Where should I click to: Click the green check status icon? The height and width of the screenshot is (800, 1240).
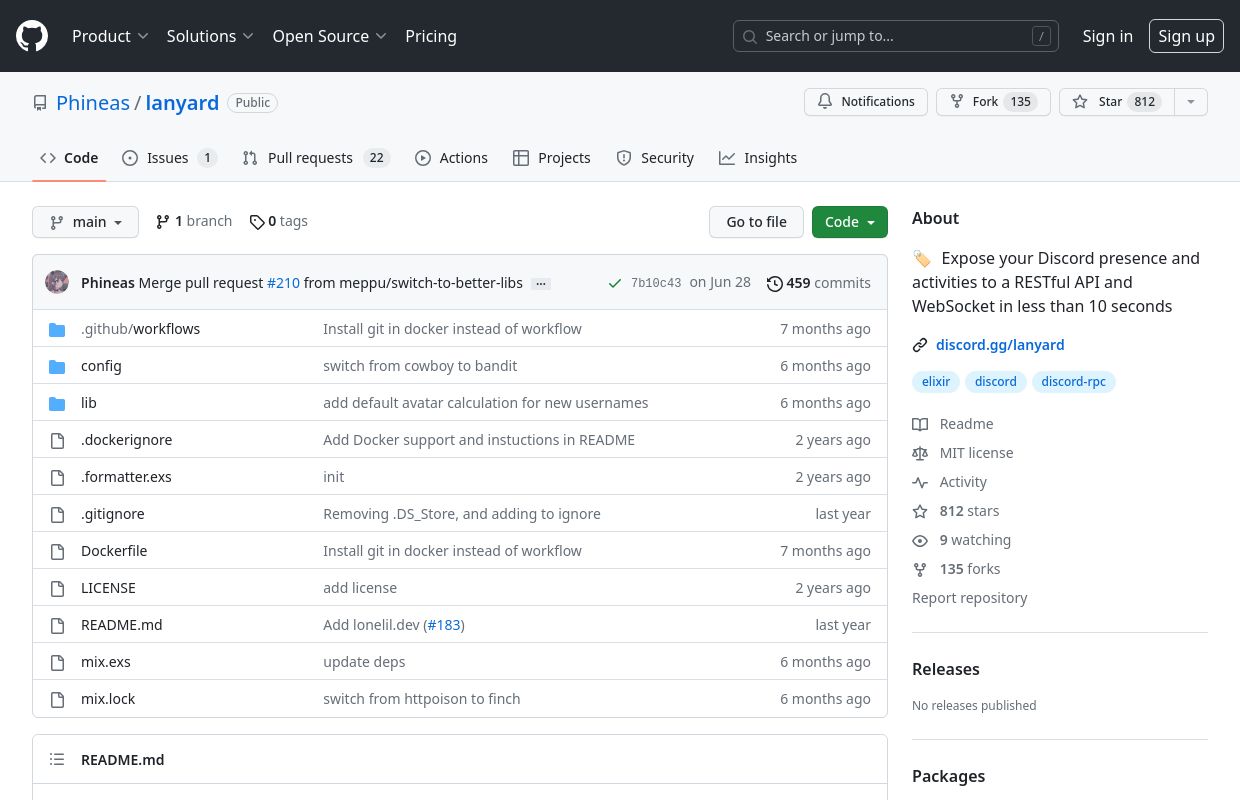(615, 283)
